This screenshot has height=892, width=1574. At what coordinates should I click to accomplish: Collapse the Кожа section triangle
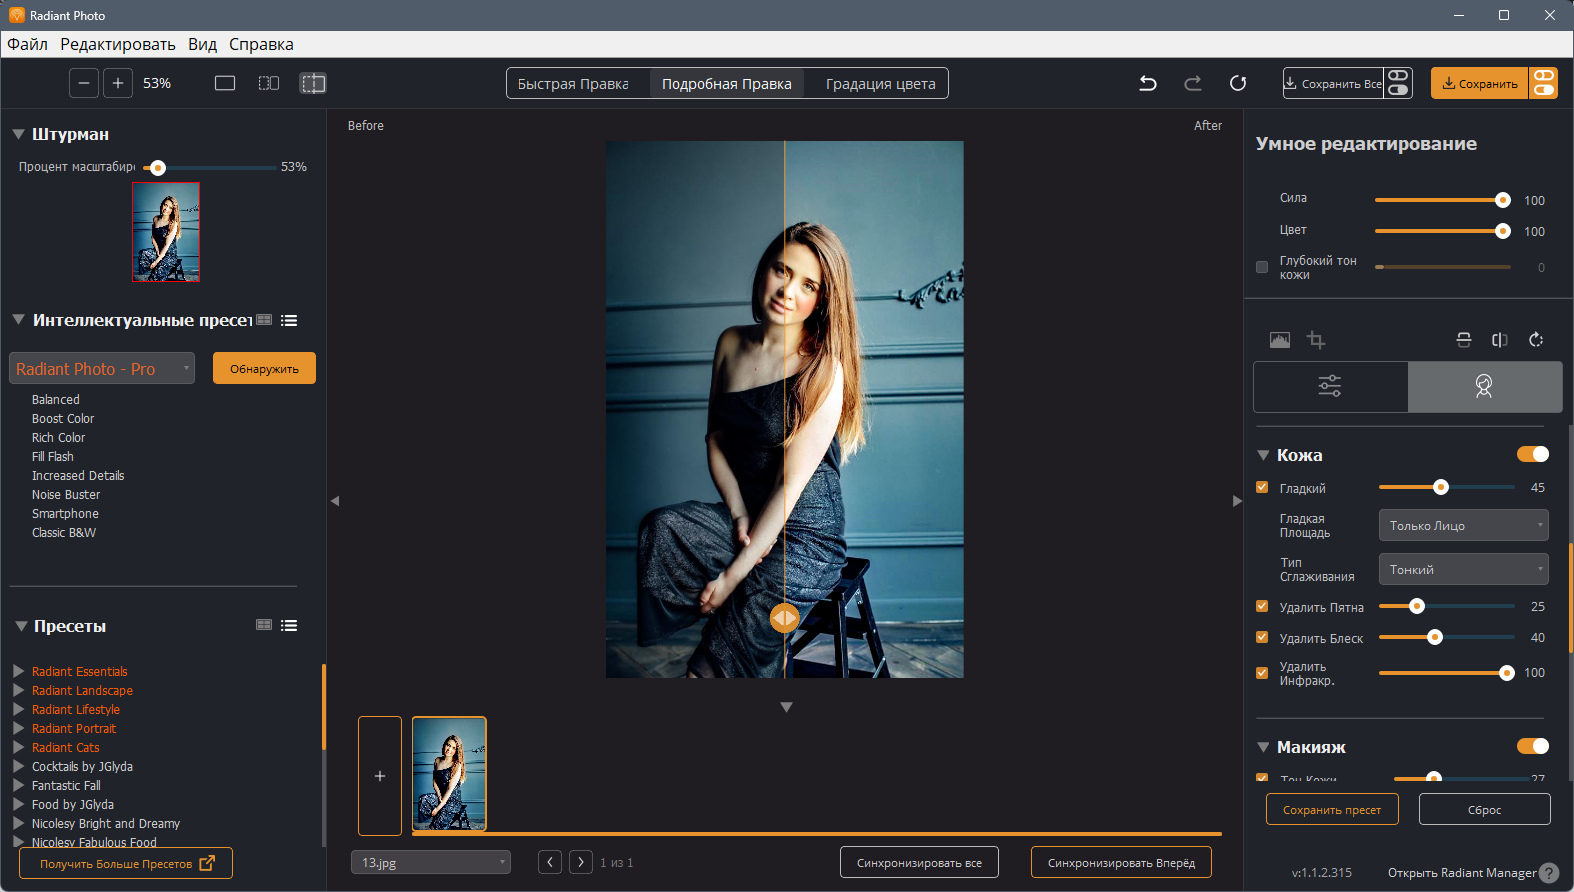1263,455
